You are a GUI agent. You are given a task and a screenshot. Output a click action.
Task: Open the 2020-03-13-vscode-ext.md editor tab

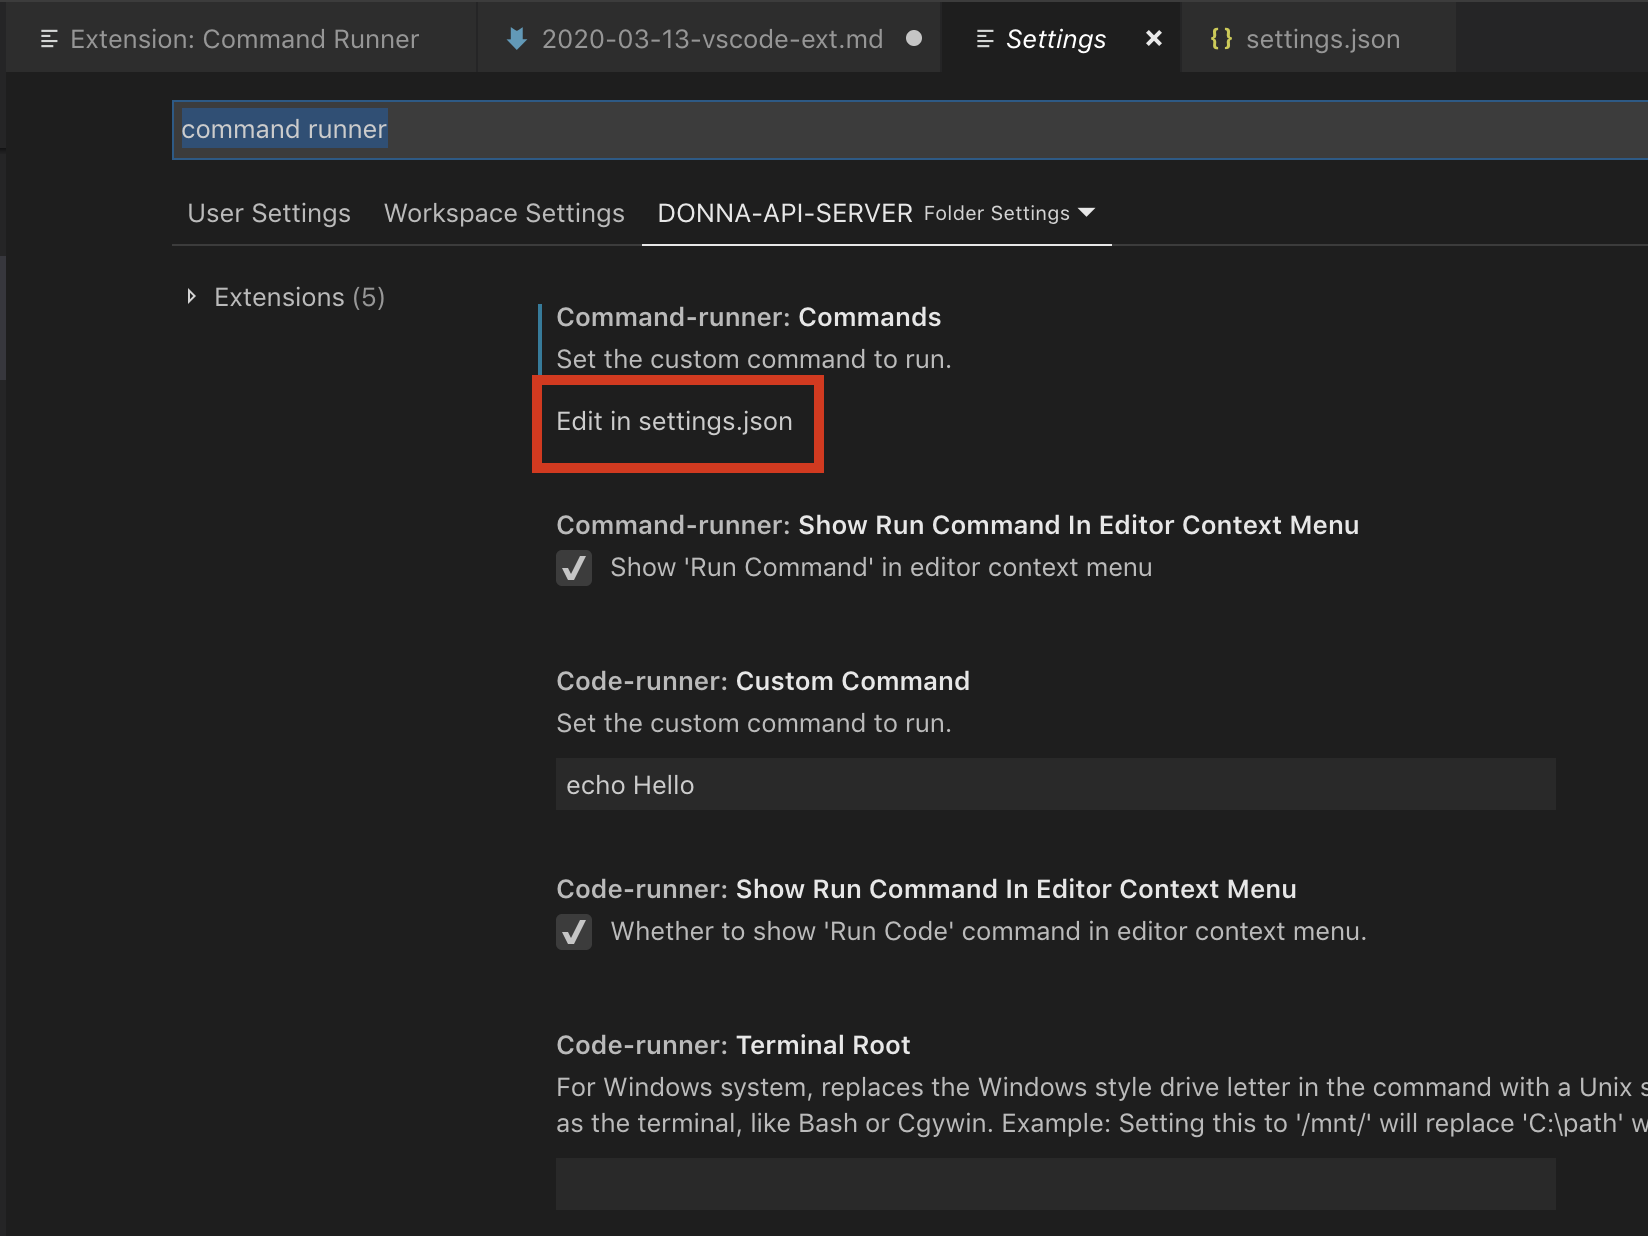coord(712,39)
